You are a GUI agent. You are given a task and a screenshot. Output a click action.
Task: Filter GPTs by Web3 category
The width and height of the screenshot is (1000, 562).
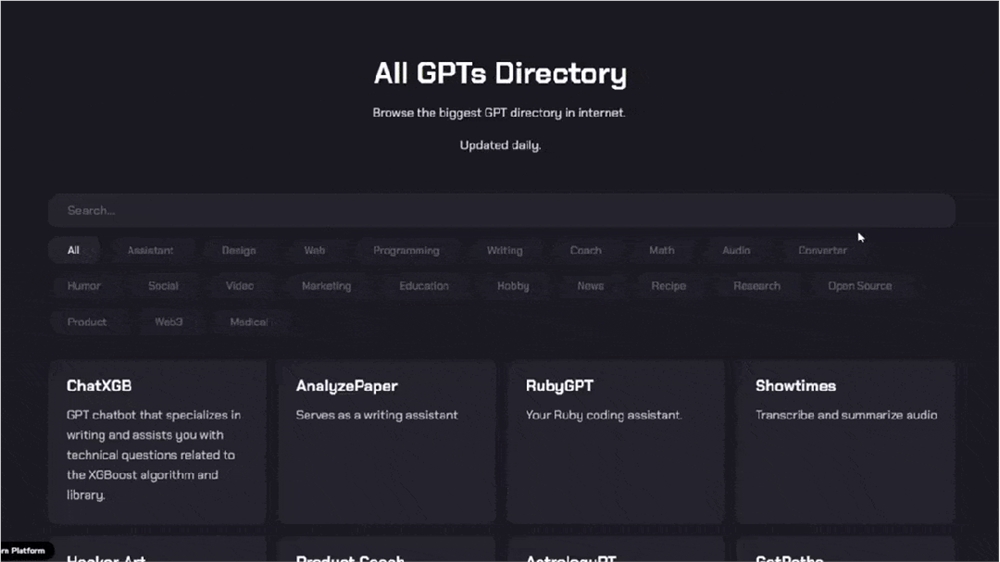(168, 322)
